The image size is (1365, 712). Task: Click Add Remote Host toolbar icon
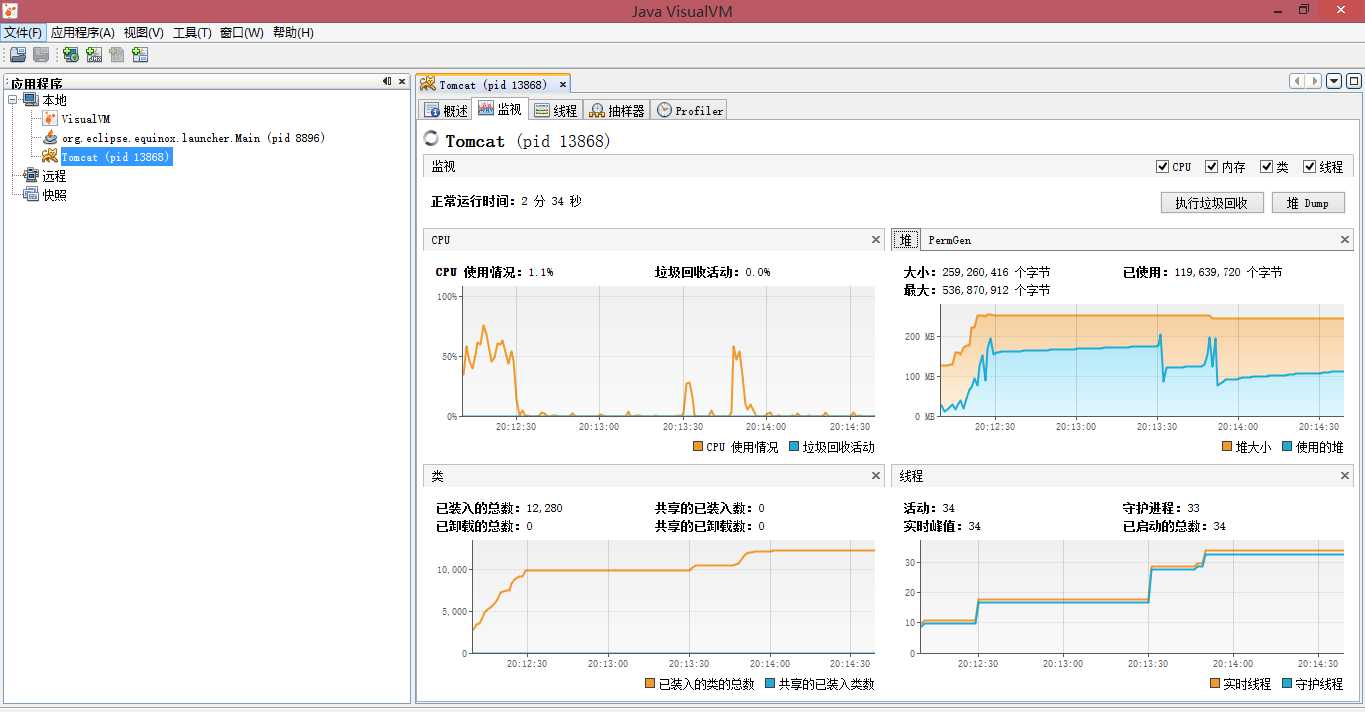(71, 55)
